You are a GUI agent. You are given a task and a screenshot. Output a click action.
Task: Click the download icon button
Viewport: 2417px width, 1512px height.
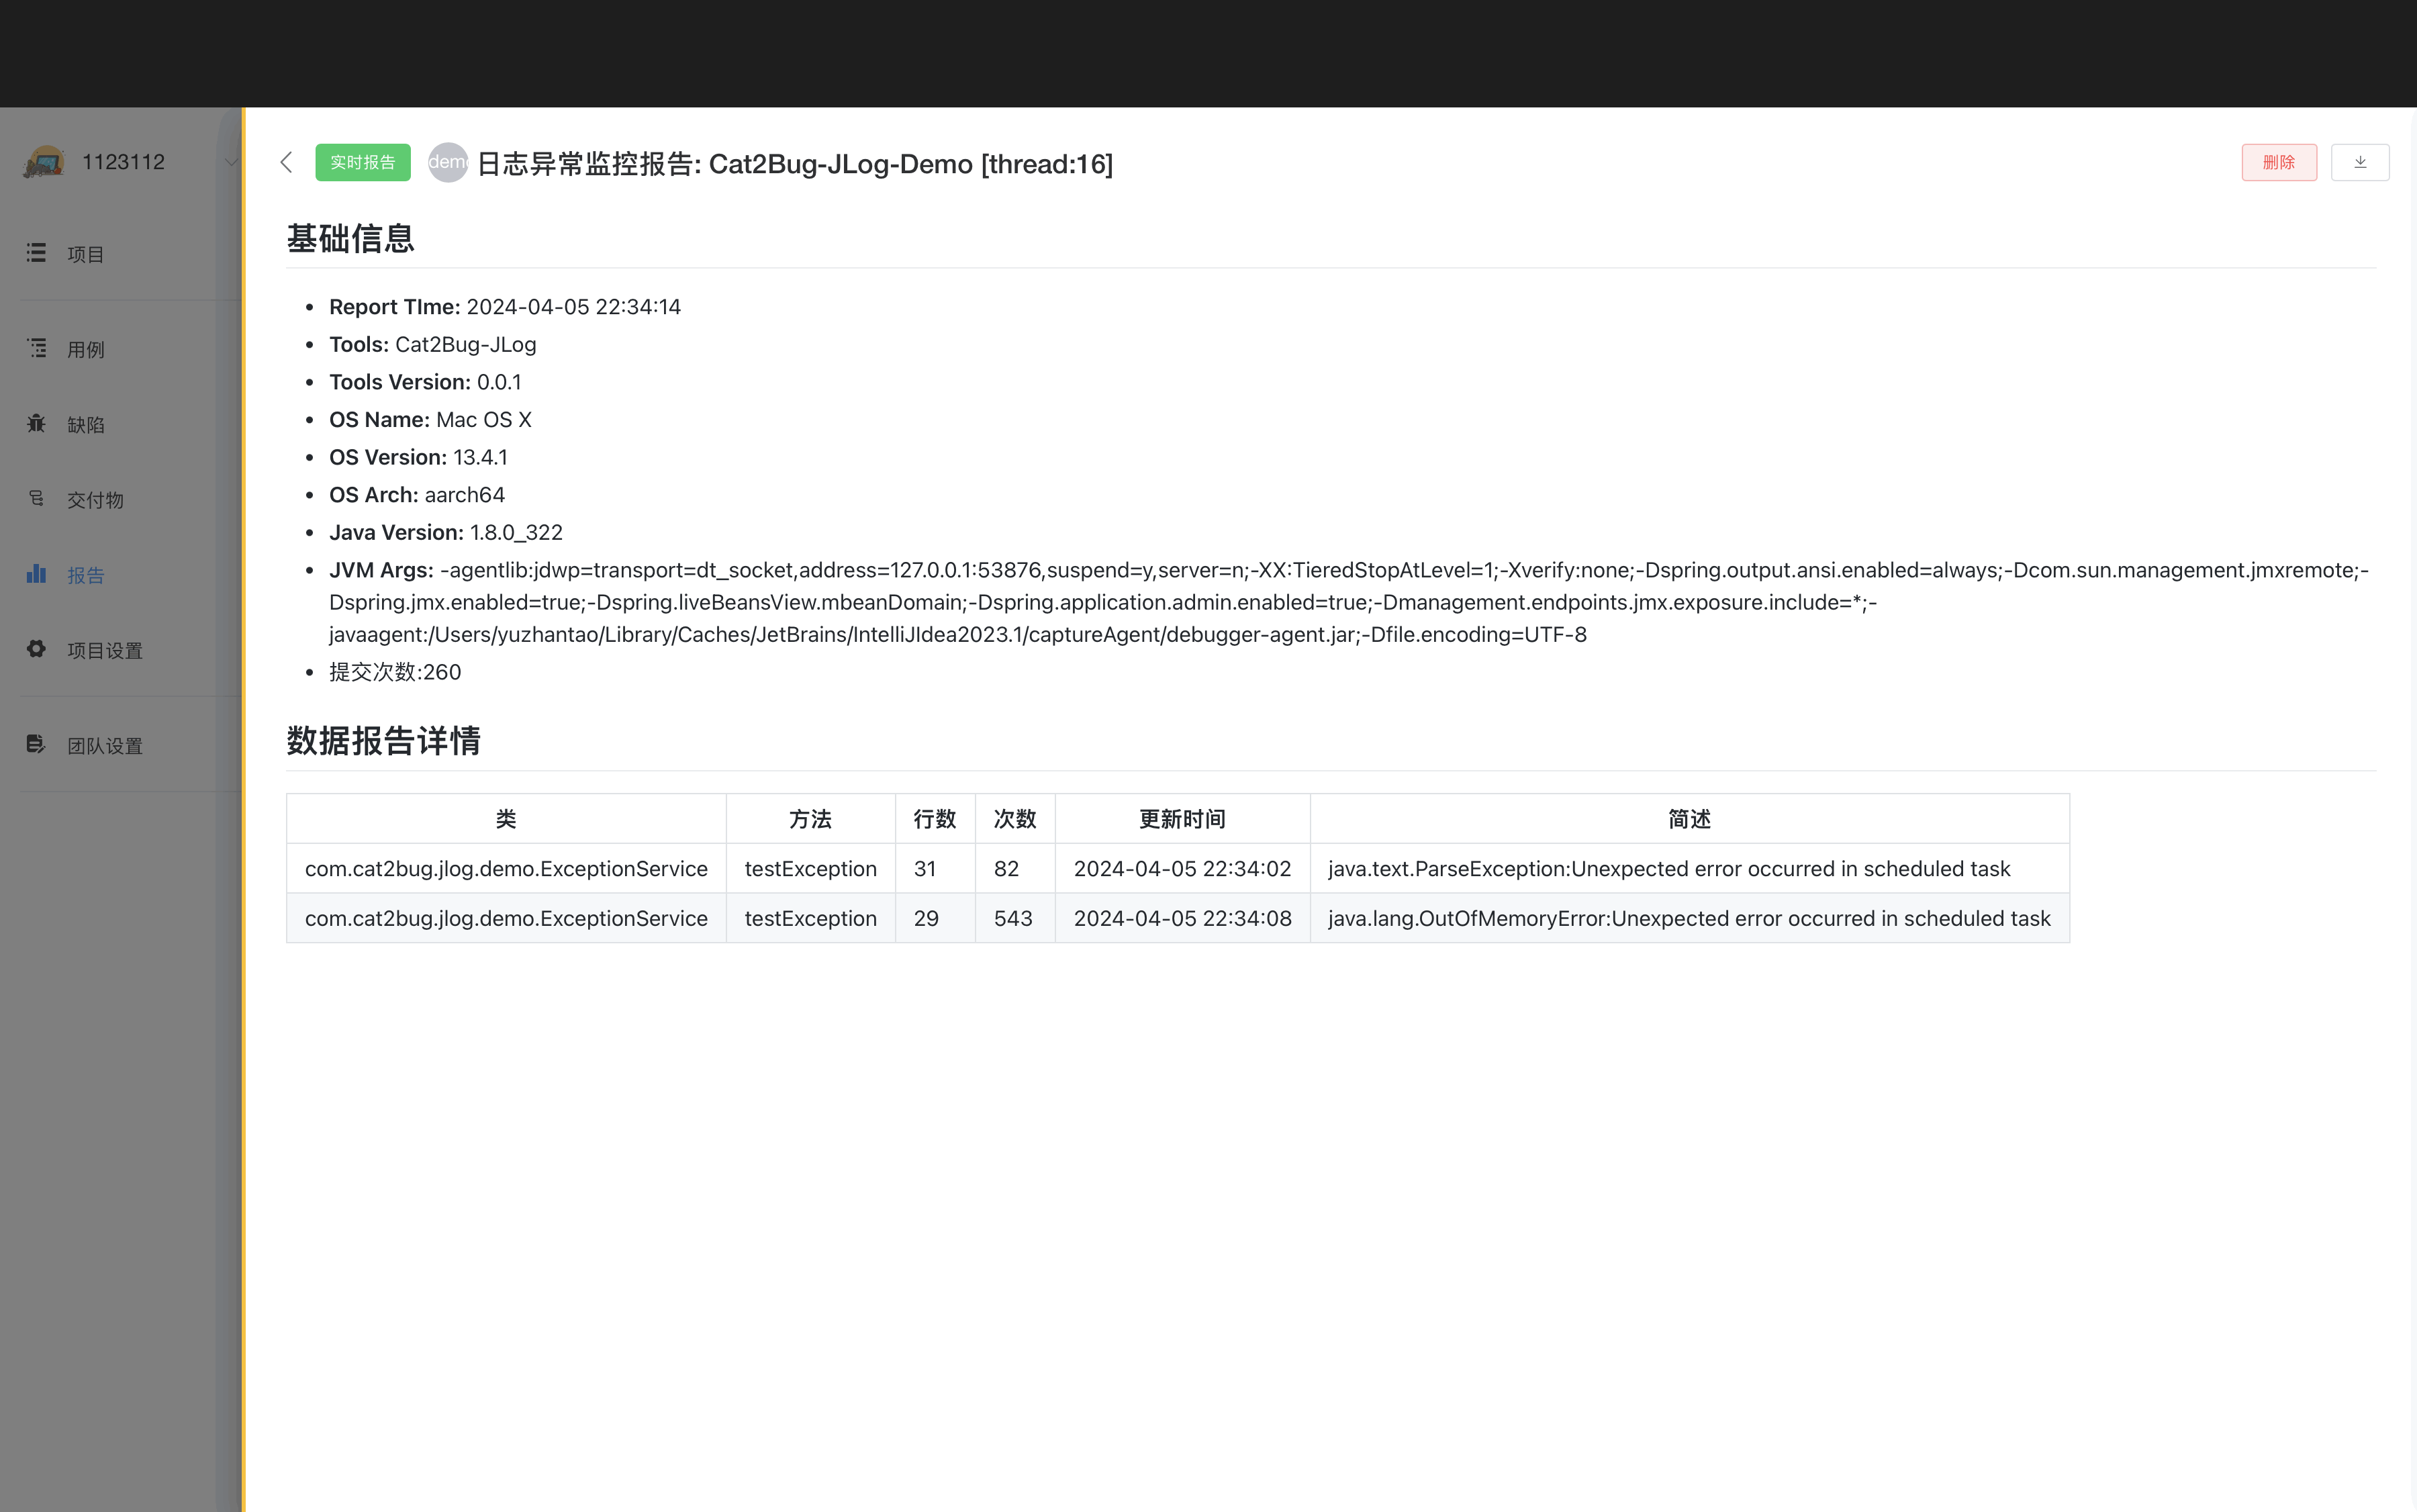click(2359, 162)
